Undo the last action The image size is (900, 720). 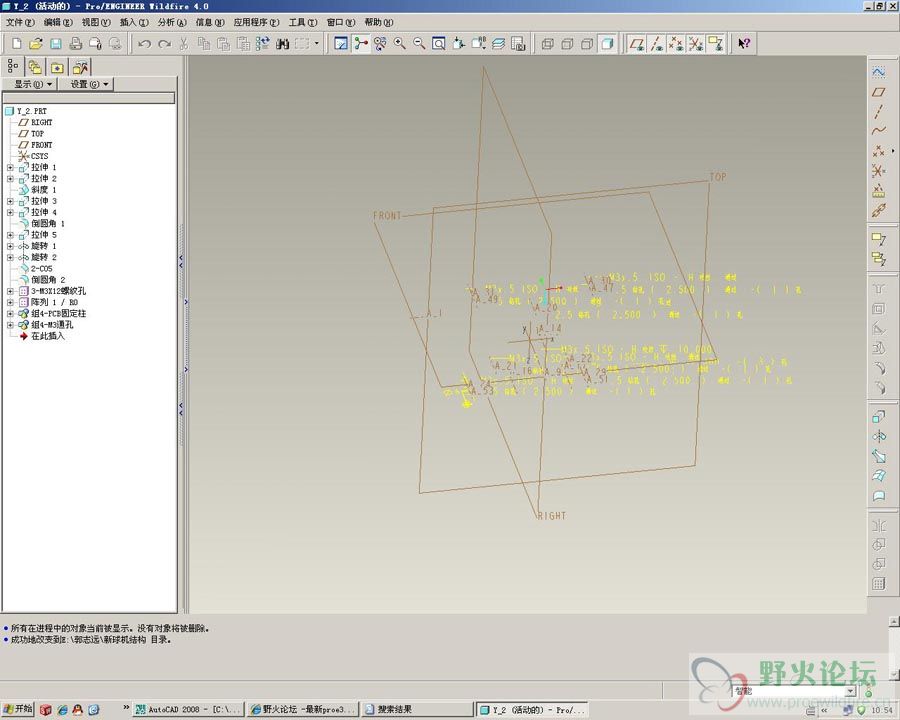(144, 44)
